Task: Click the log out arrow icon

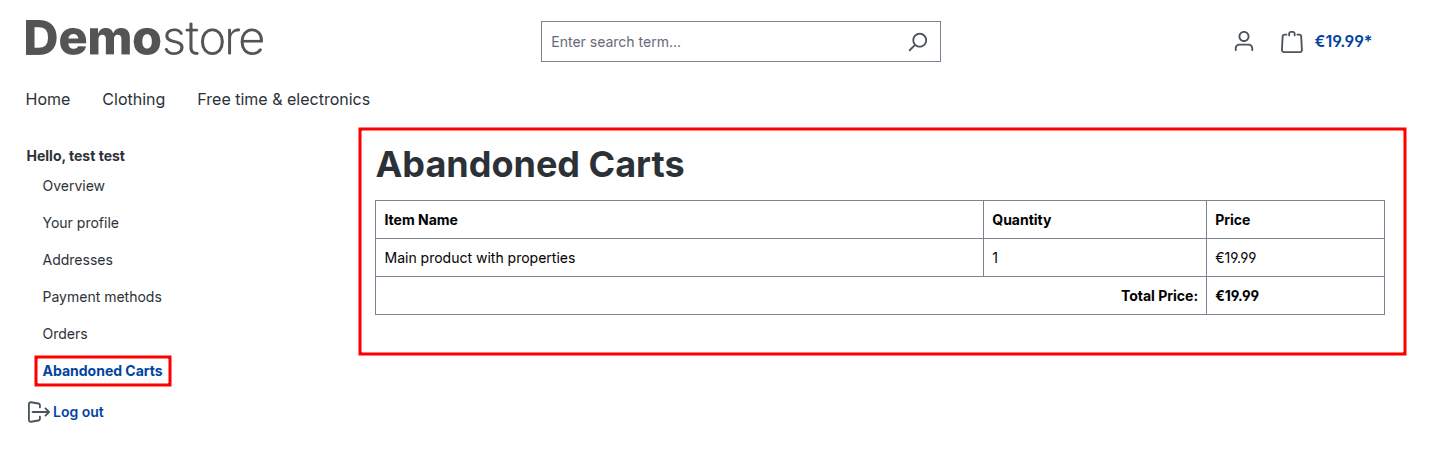Action: (38, 412)
